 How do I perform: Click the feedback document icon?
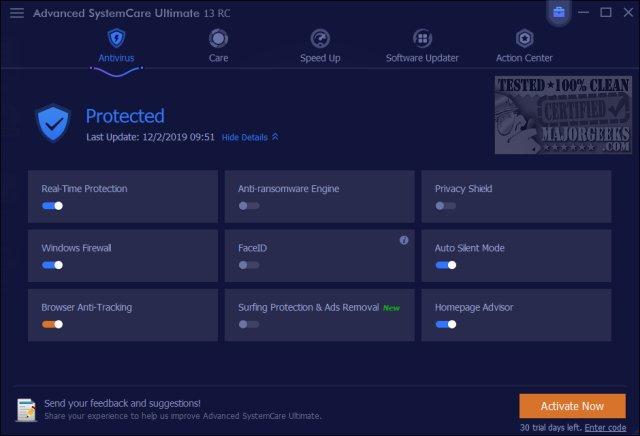pyautogui.click(x=27, y=410)
